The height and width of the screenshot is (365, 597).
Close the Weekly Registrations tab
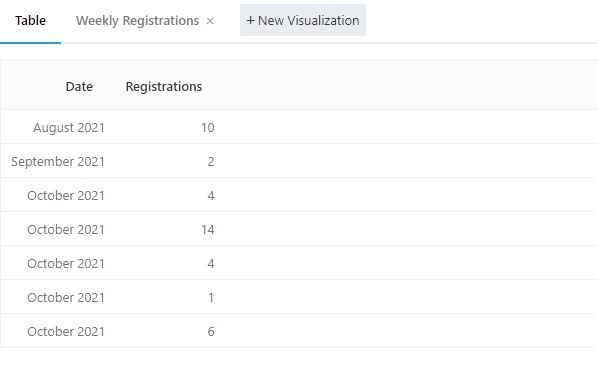[x=210, y=21]
